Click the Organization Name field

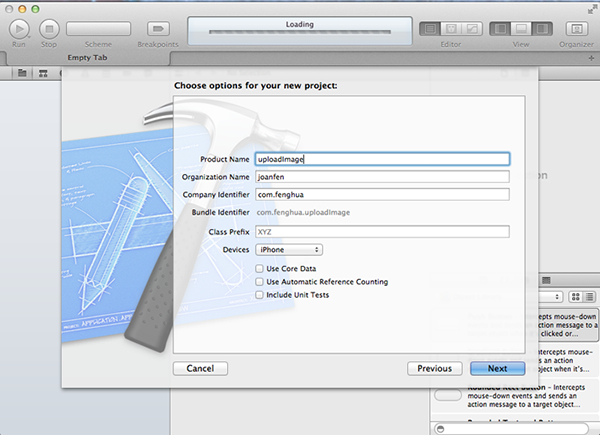(x=382, y=177)
